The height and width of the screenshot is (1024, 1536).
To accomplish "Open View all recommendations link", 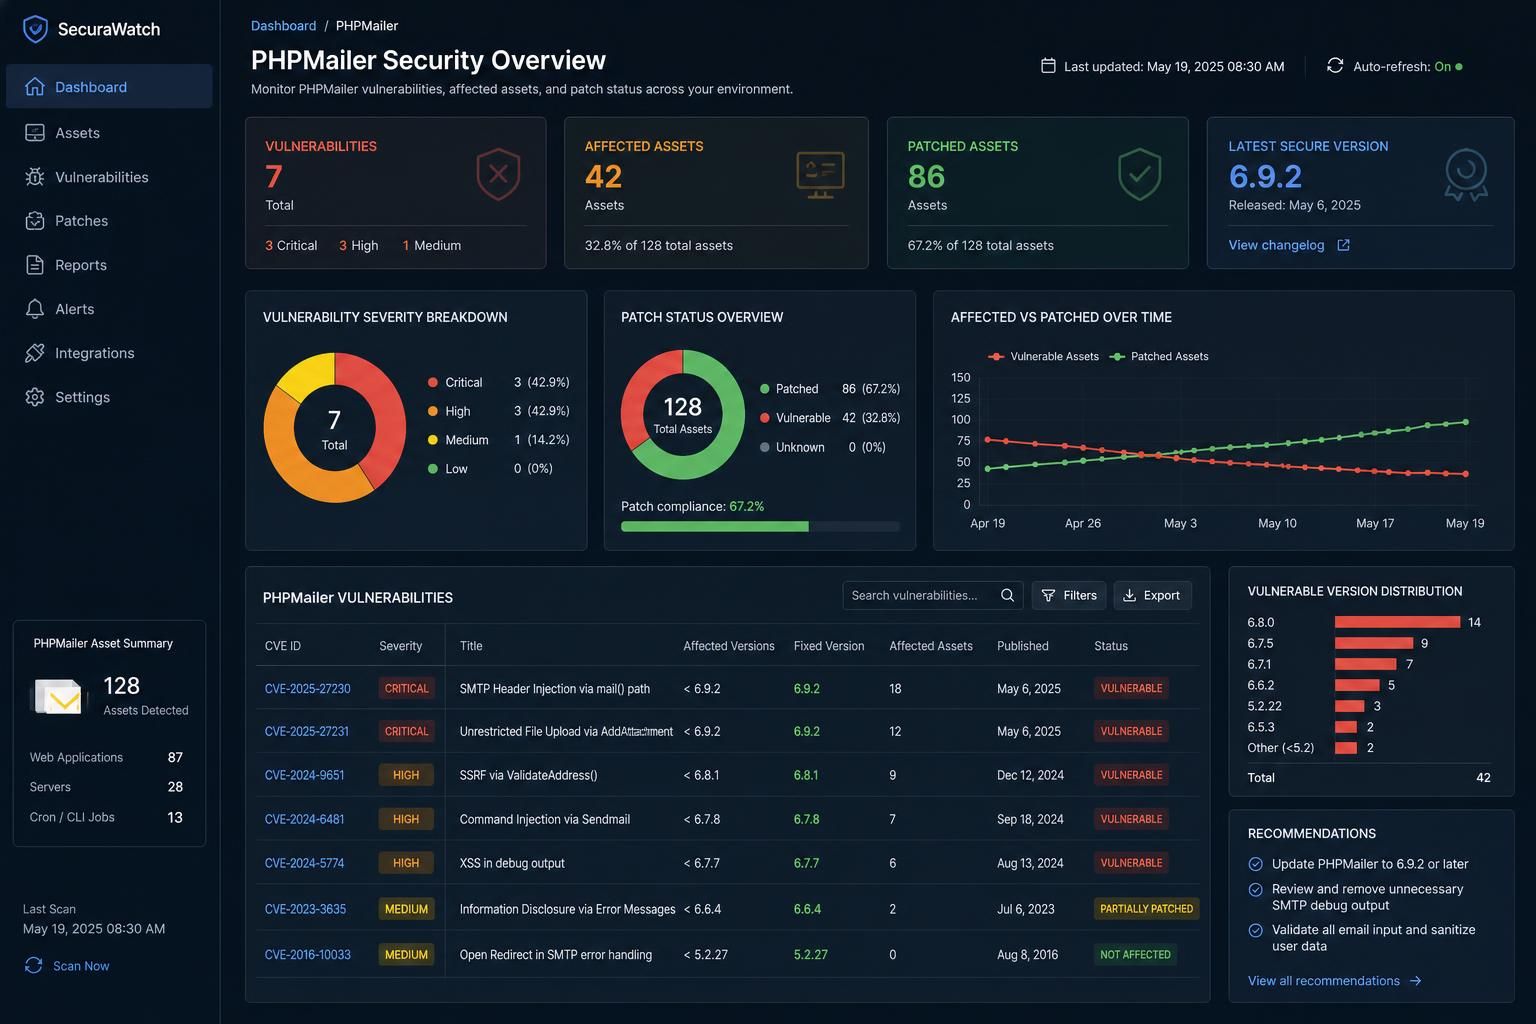I will pyautogui.click(x=1323, y=981).
